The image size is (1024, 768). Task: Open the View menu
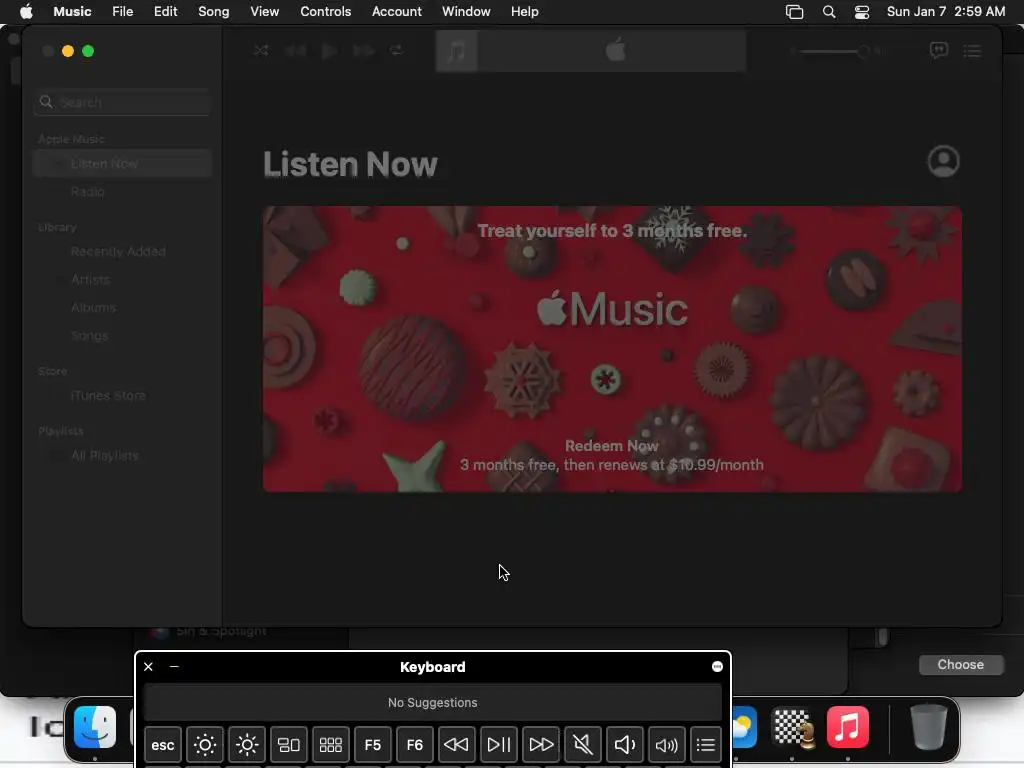coord(264,12)
